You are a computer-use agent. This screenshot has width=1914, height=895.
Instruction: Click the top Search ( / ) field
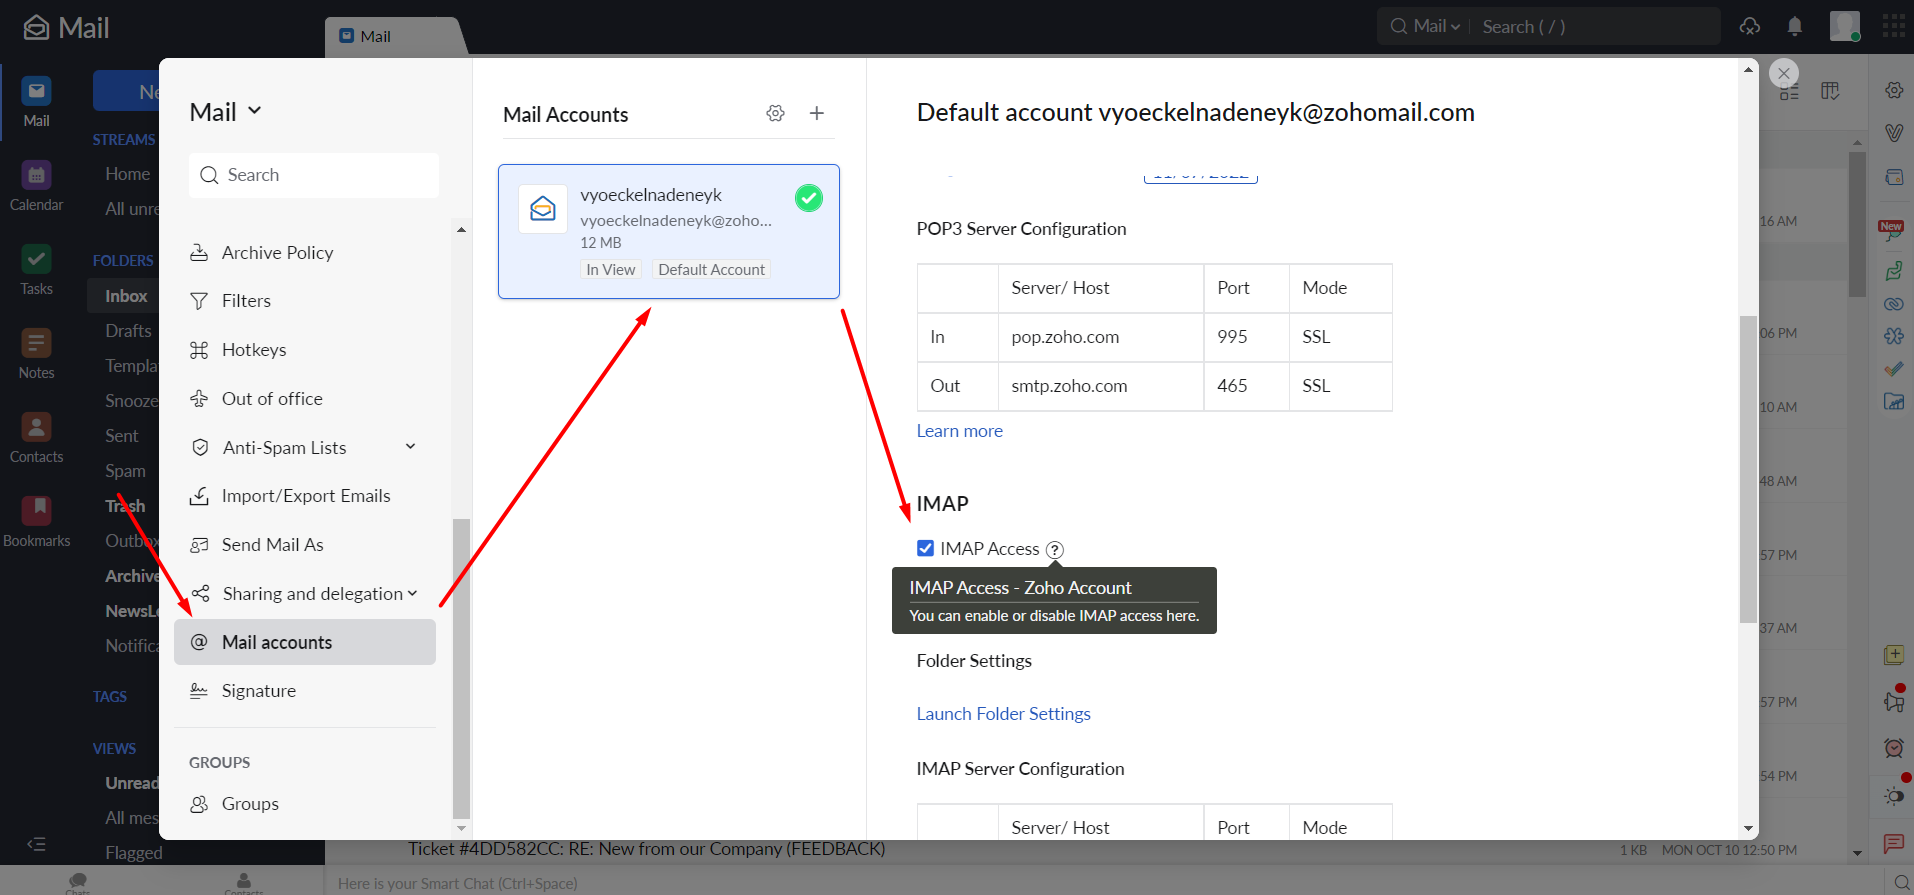1597,26
